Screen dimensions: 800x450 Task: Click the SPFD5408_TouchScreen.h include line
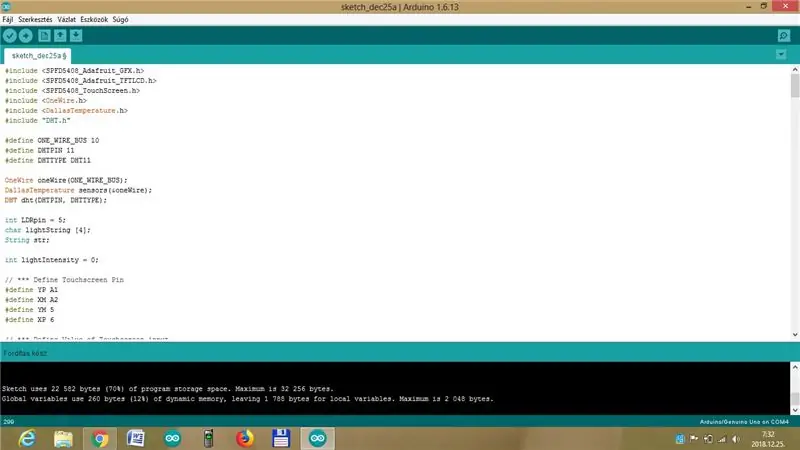(72, 90)
